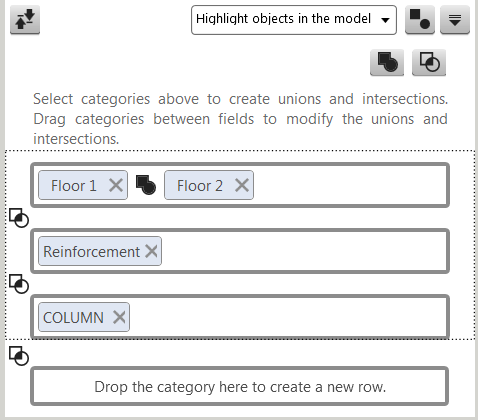
Task: Open the Highlight objects in the model dropdown
Action: (x=294, y=20)
